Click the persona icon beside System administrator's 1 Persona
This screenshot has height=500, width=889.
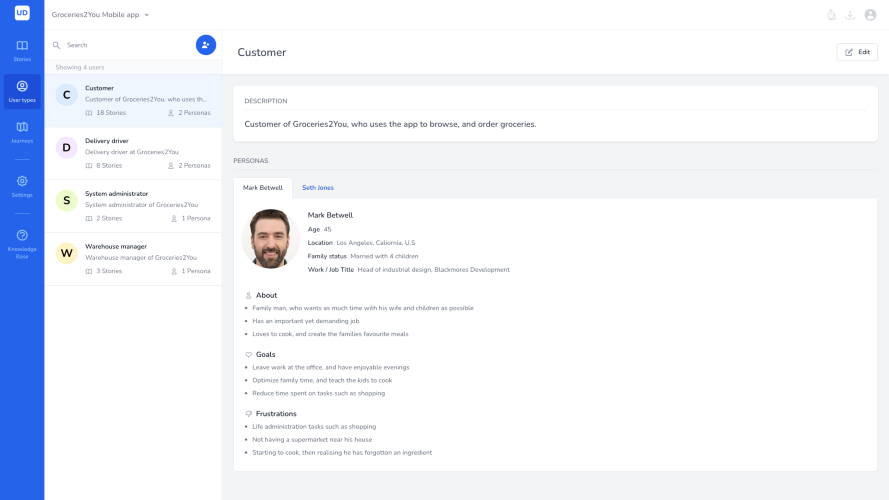[x=174, y=218]
